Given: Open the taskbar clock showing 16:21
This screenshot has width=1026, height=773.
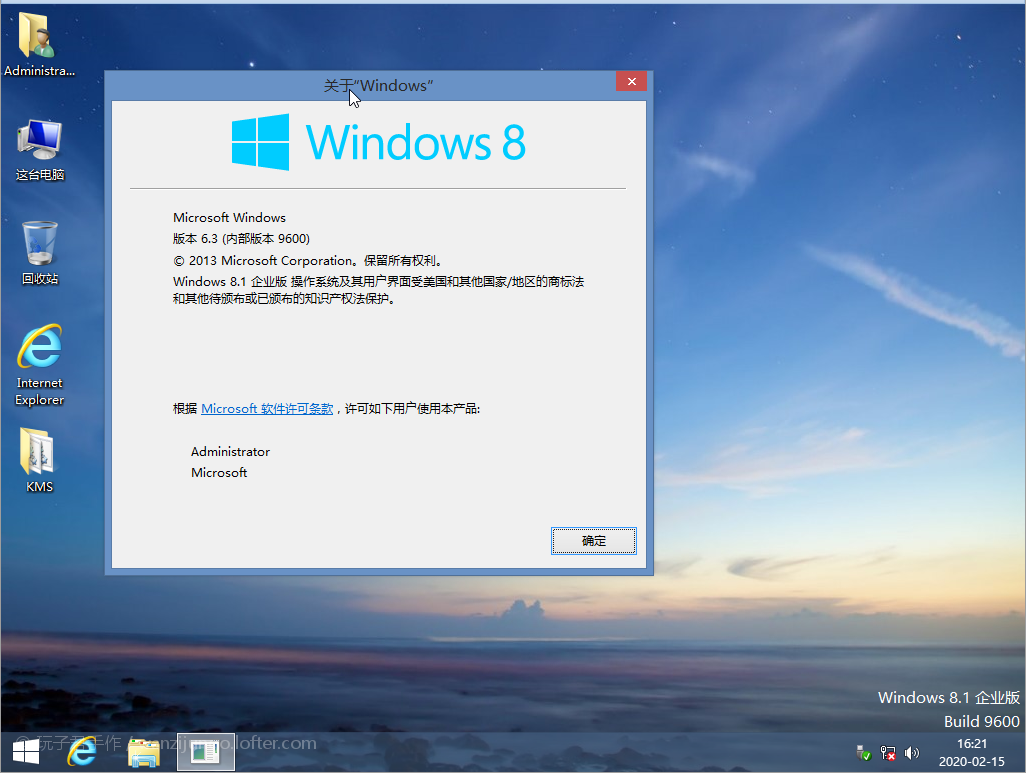Looking at the screenshot, I should 971,752.
